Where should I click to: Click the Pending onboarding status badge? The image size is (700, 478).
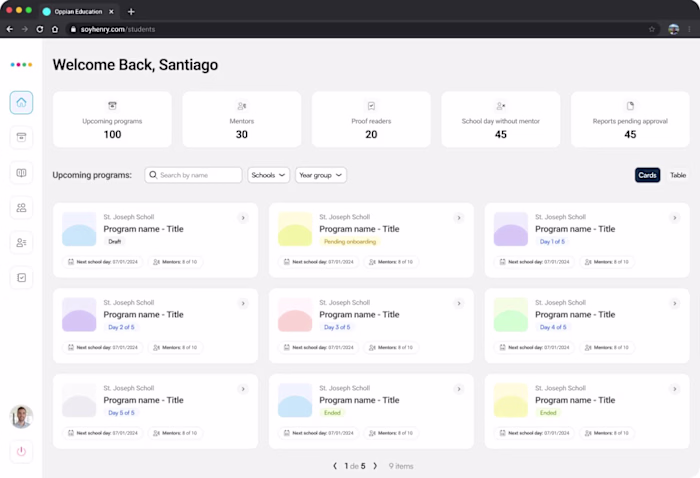click(x=350, y=241)
